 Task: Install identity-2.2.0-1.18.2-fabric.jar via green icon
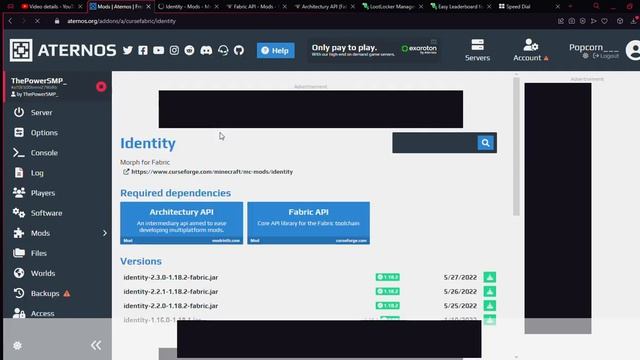click(x=490, y=306)
